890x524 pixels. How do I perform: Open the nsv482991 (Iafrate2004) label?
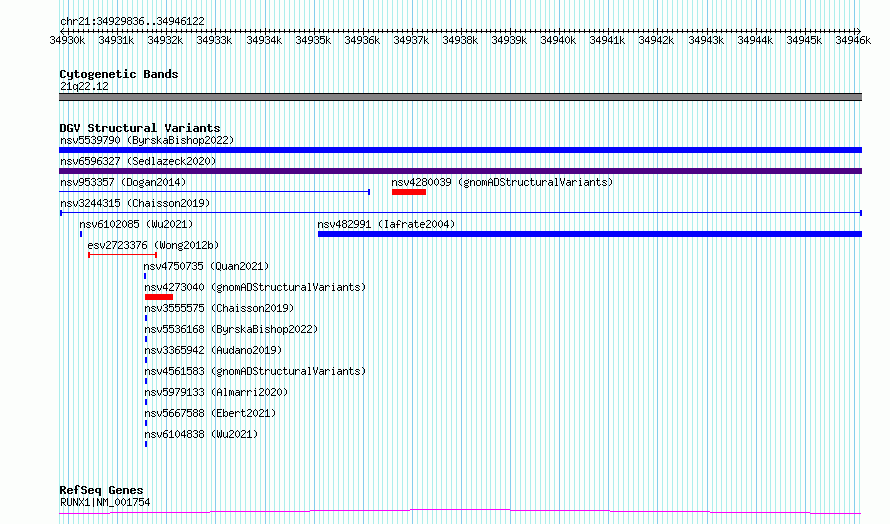(x=386, y=224)
